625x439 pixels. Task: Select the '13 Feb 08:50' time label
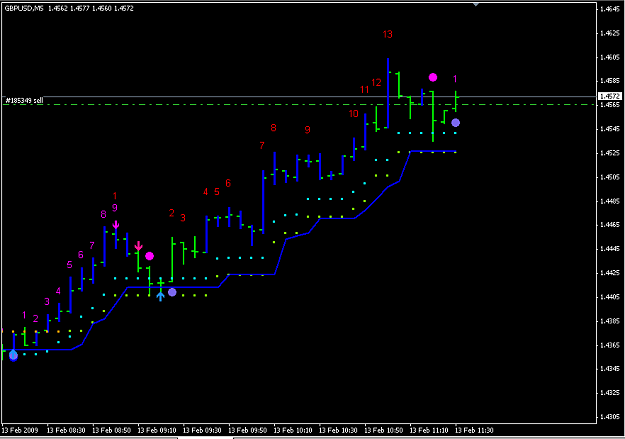click(x=112, y=430)
